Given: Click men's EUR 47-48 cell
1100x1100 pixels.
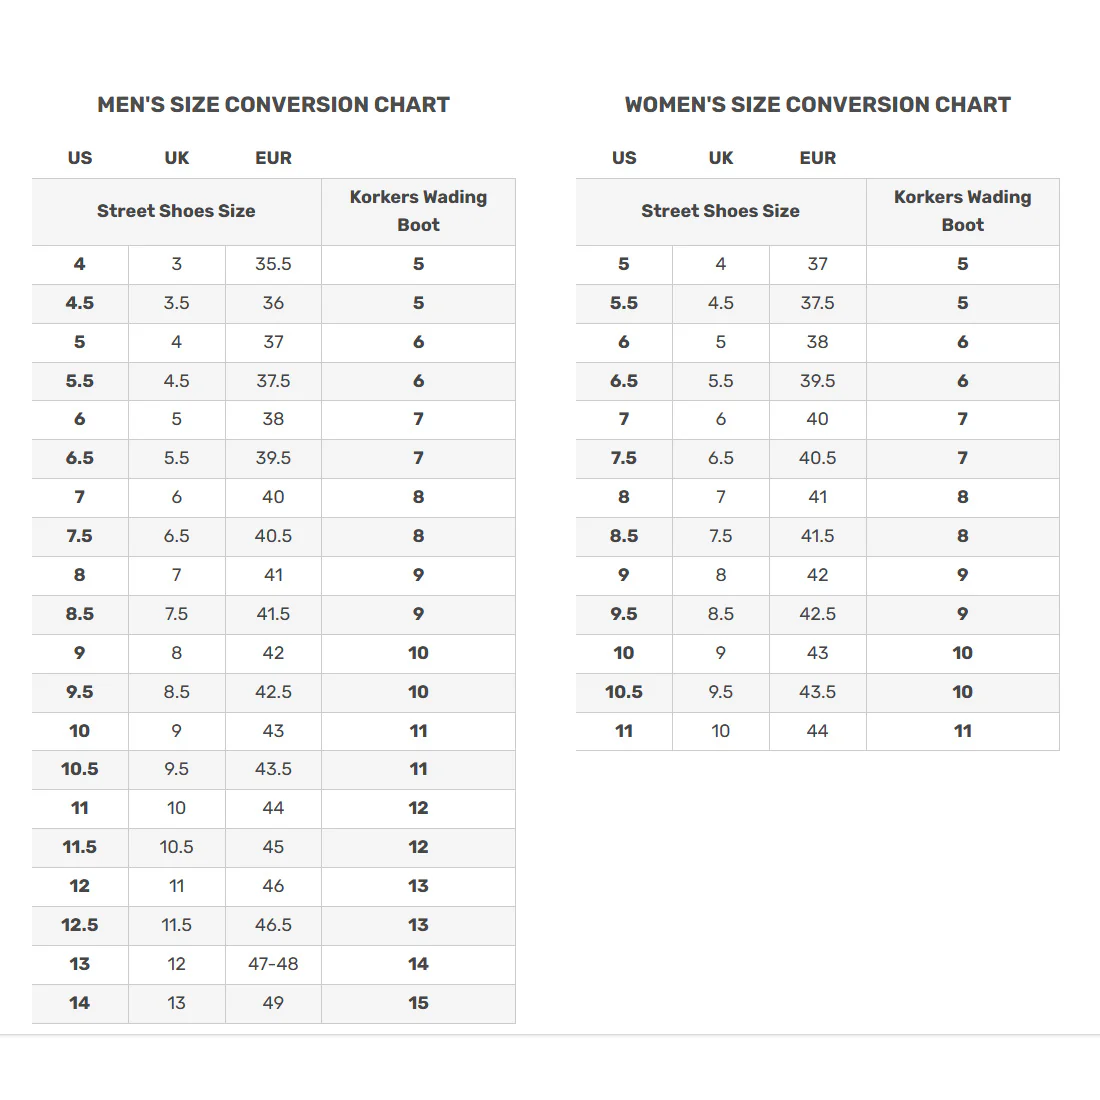Looking at the screenshot, I should point(274,964).
